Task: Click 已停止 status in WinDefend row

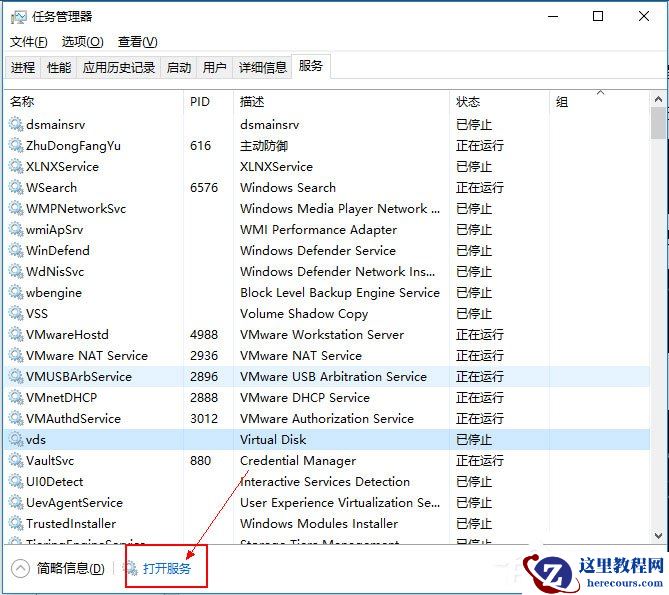Action: (x=474, y=250)
